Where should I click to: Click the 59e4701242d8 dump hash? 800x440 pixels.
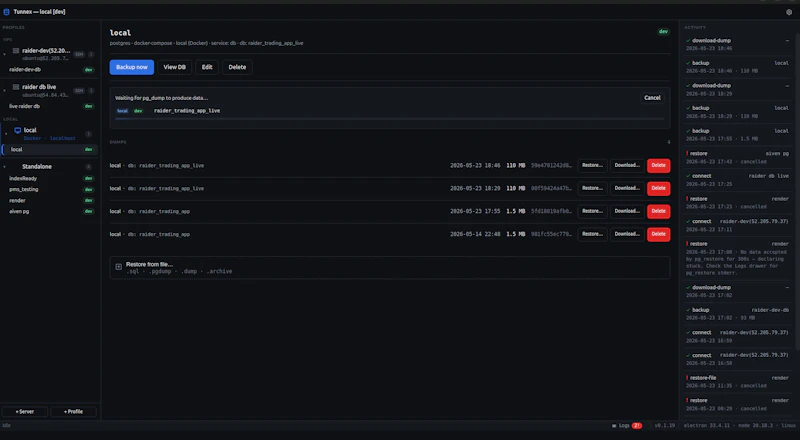tap(551, 165)
